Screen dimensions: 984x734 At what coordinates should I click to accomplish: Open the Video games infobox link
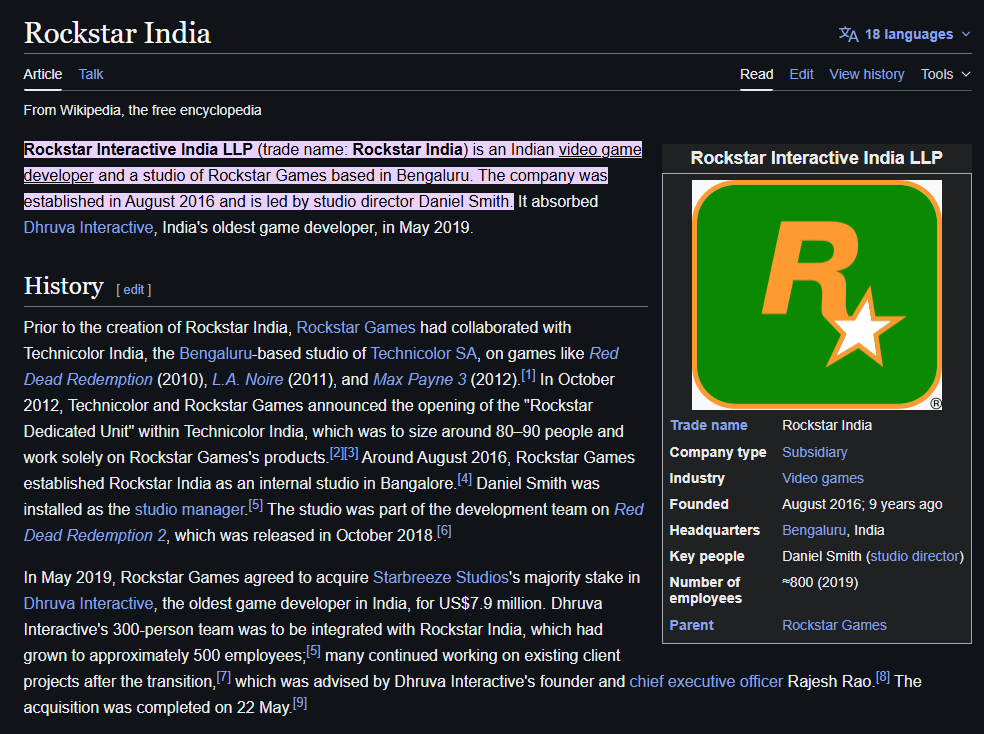click(x=823, y=478)
